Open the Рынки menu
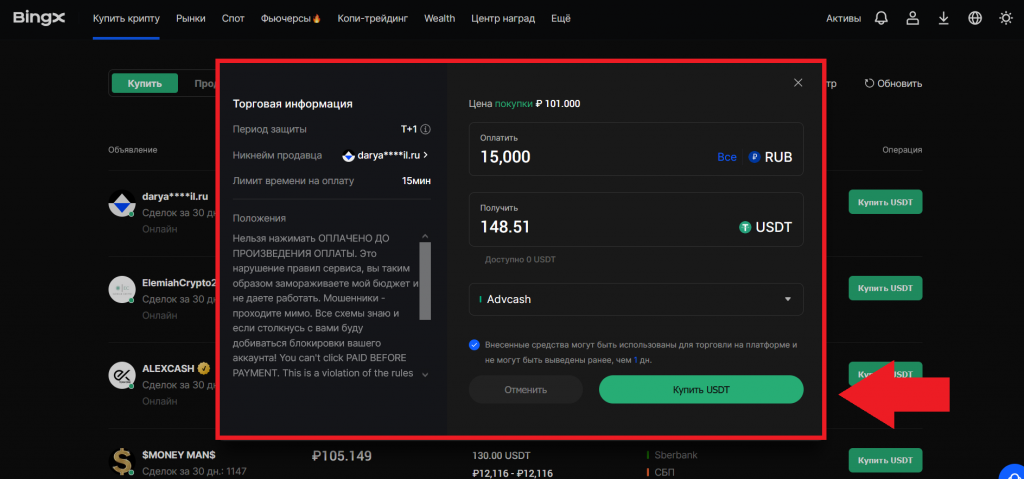The height and width of the screenshot is (479, 1024). pos(191,18)
